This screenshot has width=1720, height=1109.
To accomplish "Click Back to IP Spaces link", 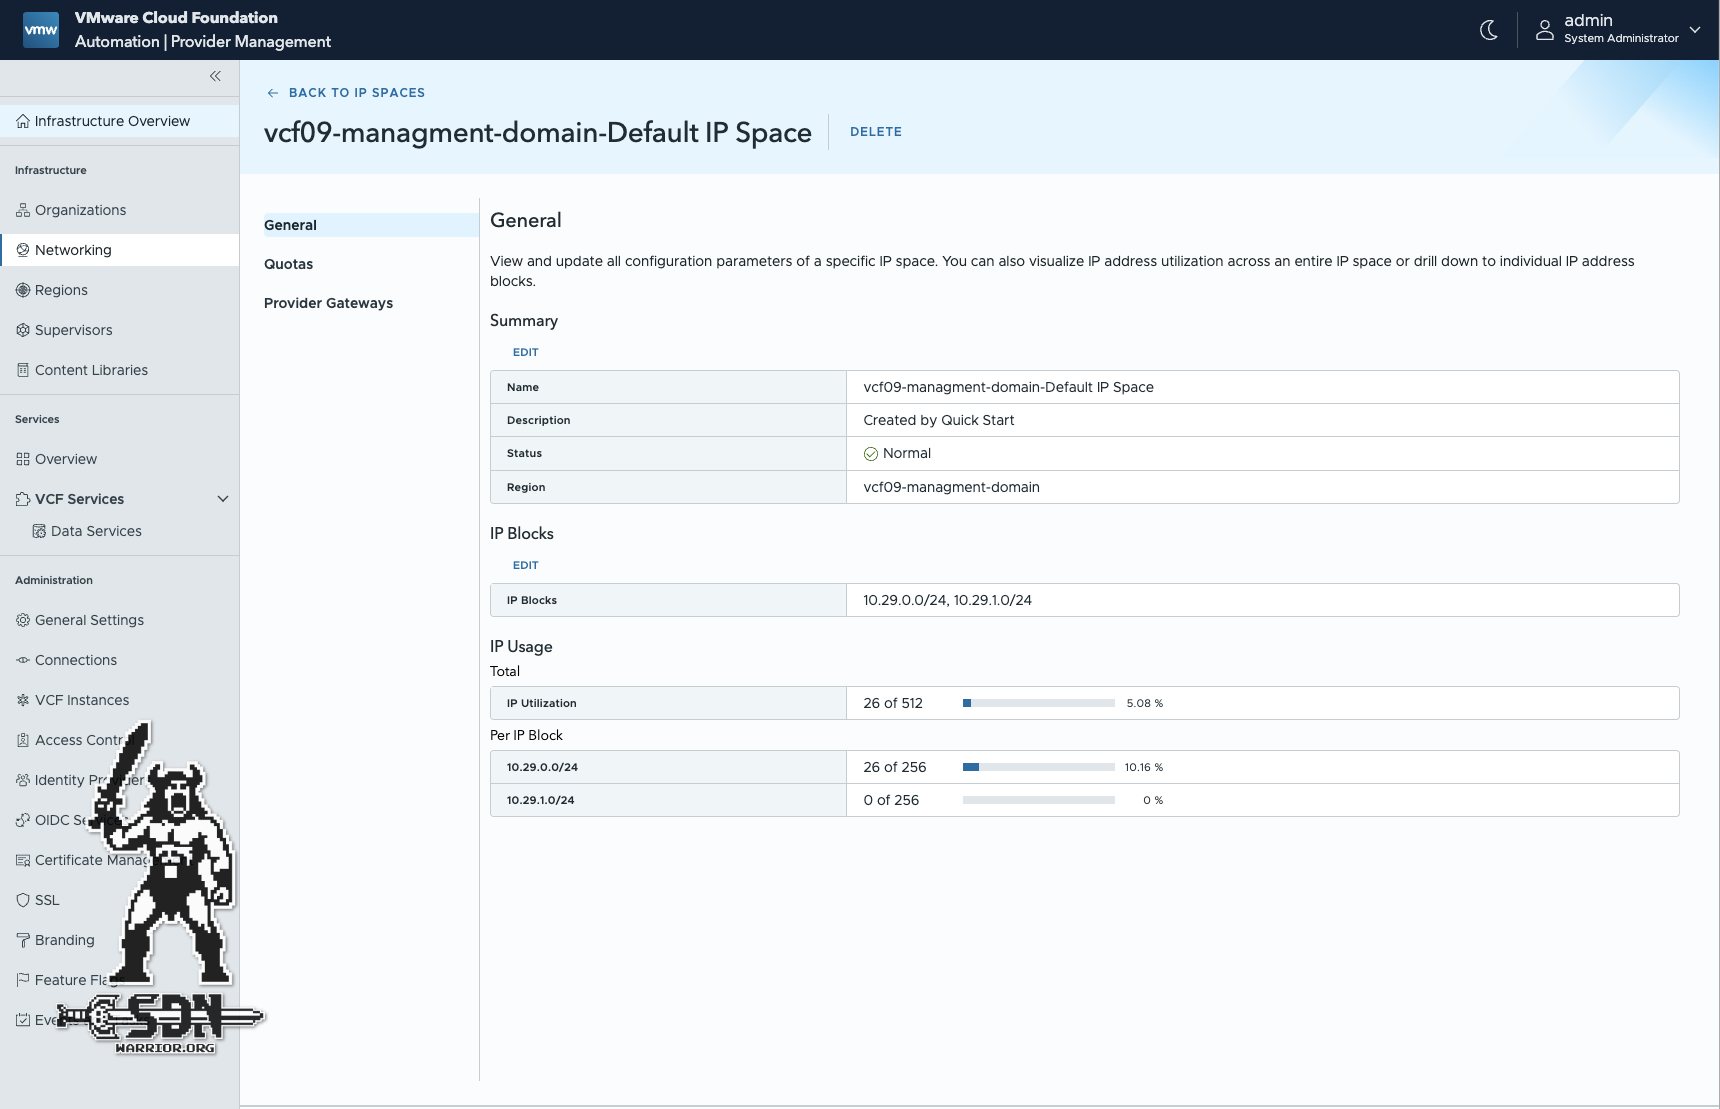I will click(346, 93).
